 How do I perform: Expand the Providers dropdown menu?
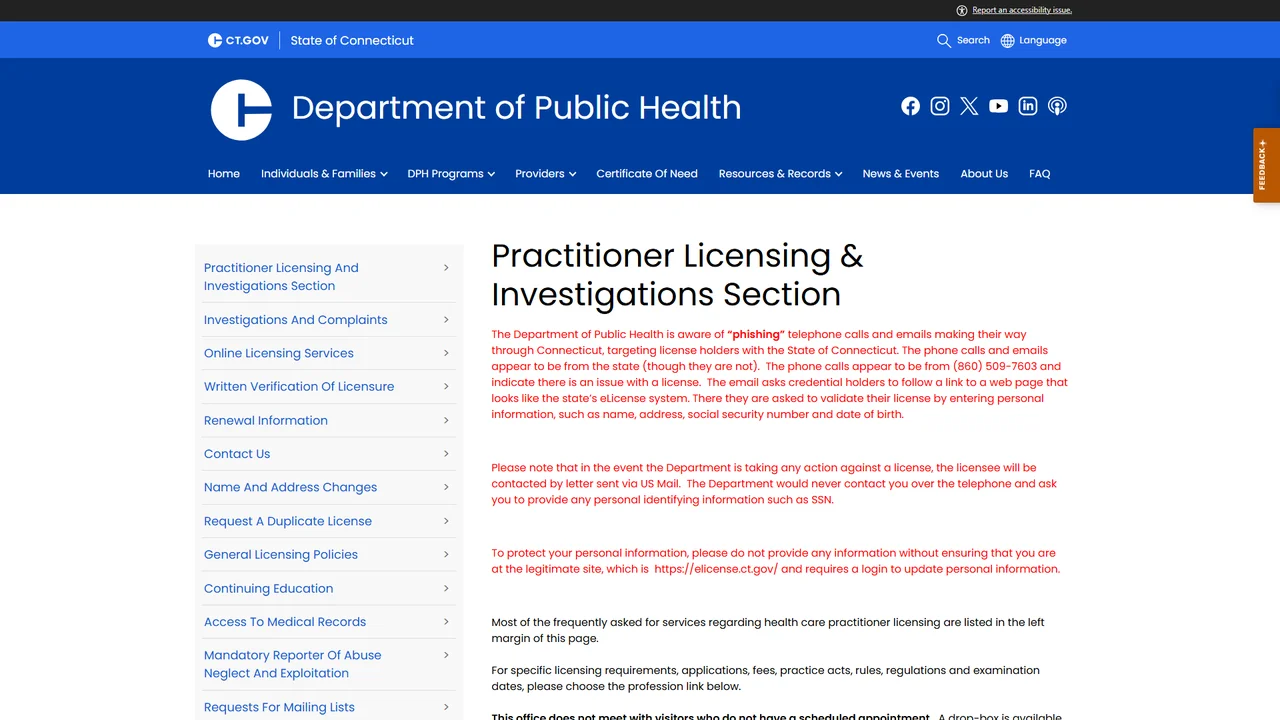point(545,174)
